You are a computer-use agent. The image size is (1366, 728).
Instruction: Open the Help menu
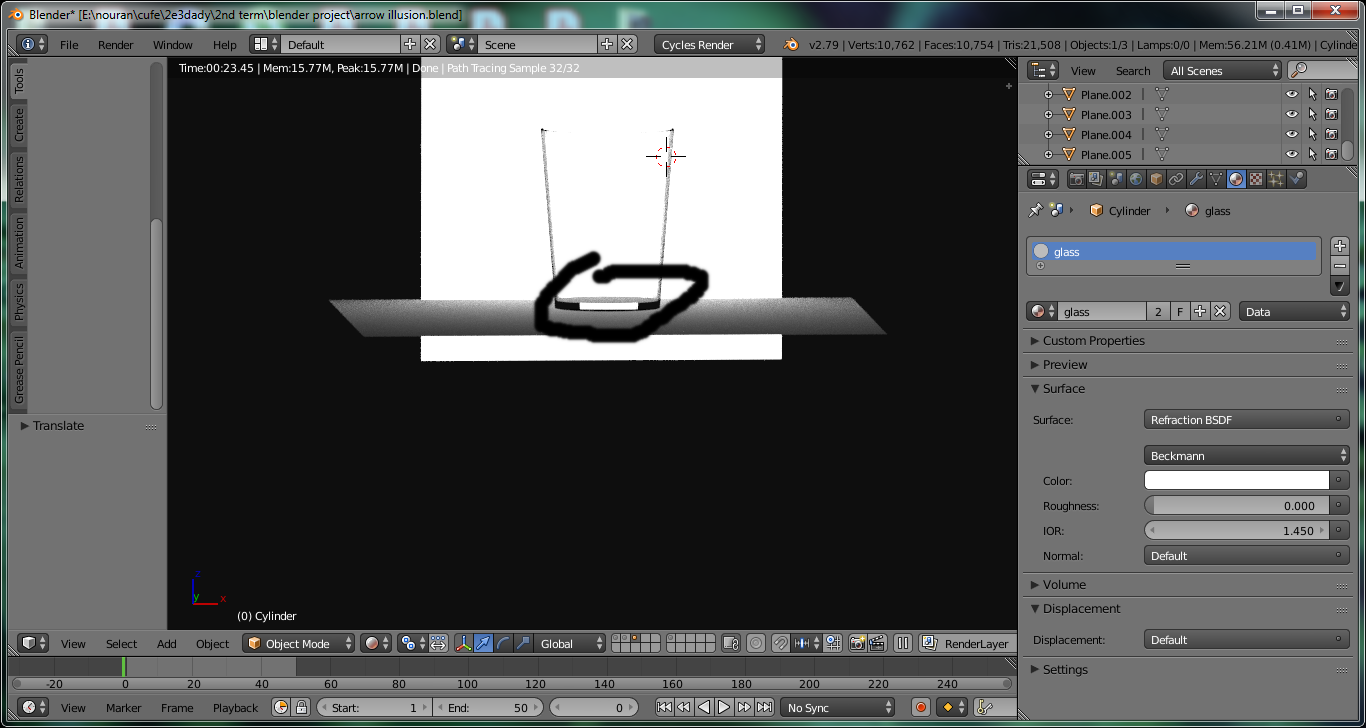pyautogui.click(x=225, y=45)
